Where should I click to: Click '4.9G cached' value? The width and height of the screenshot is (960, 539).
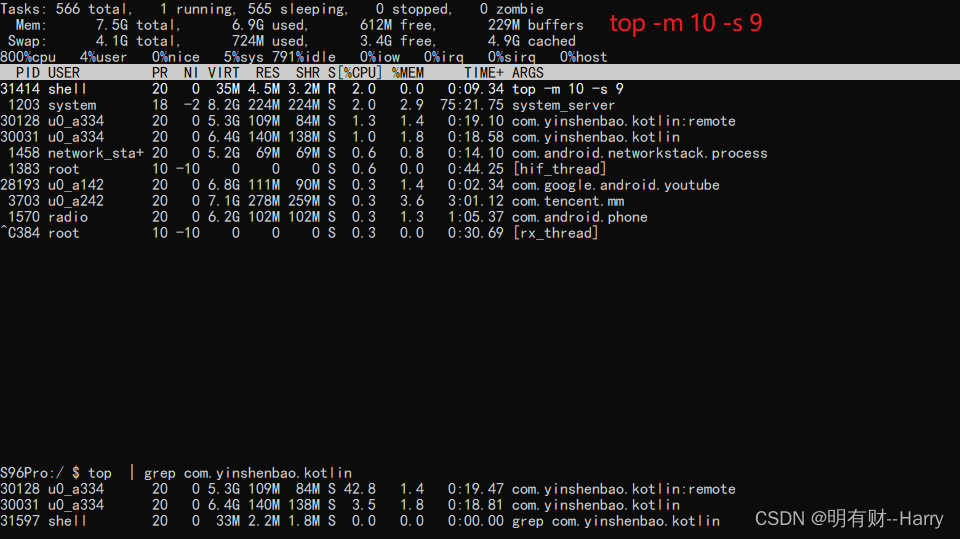tap(531, 41)
